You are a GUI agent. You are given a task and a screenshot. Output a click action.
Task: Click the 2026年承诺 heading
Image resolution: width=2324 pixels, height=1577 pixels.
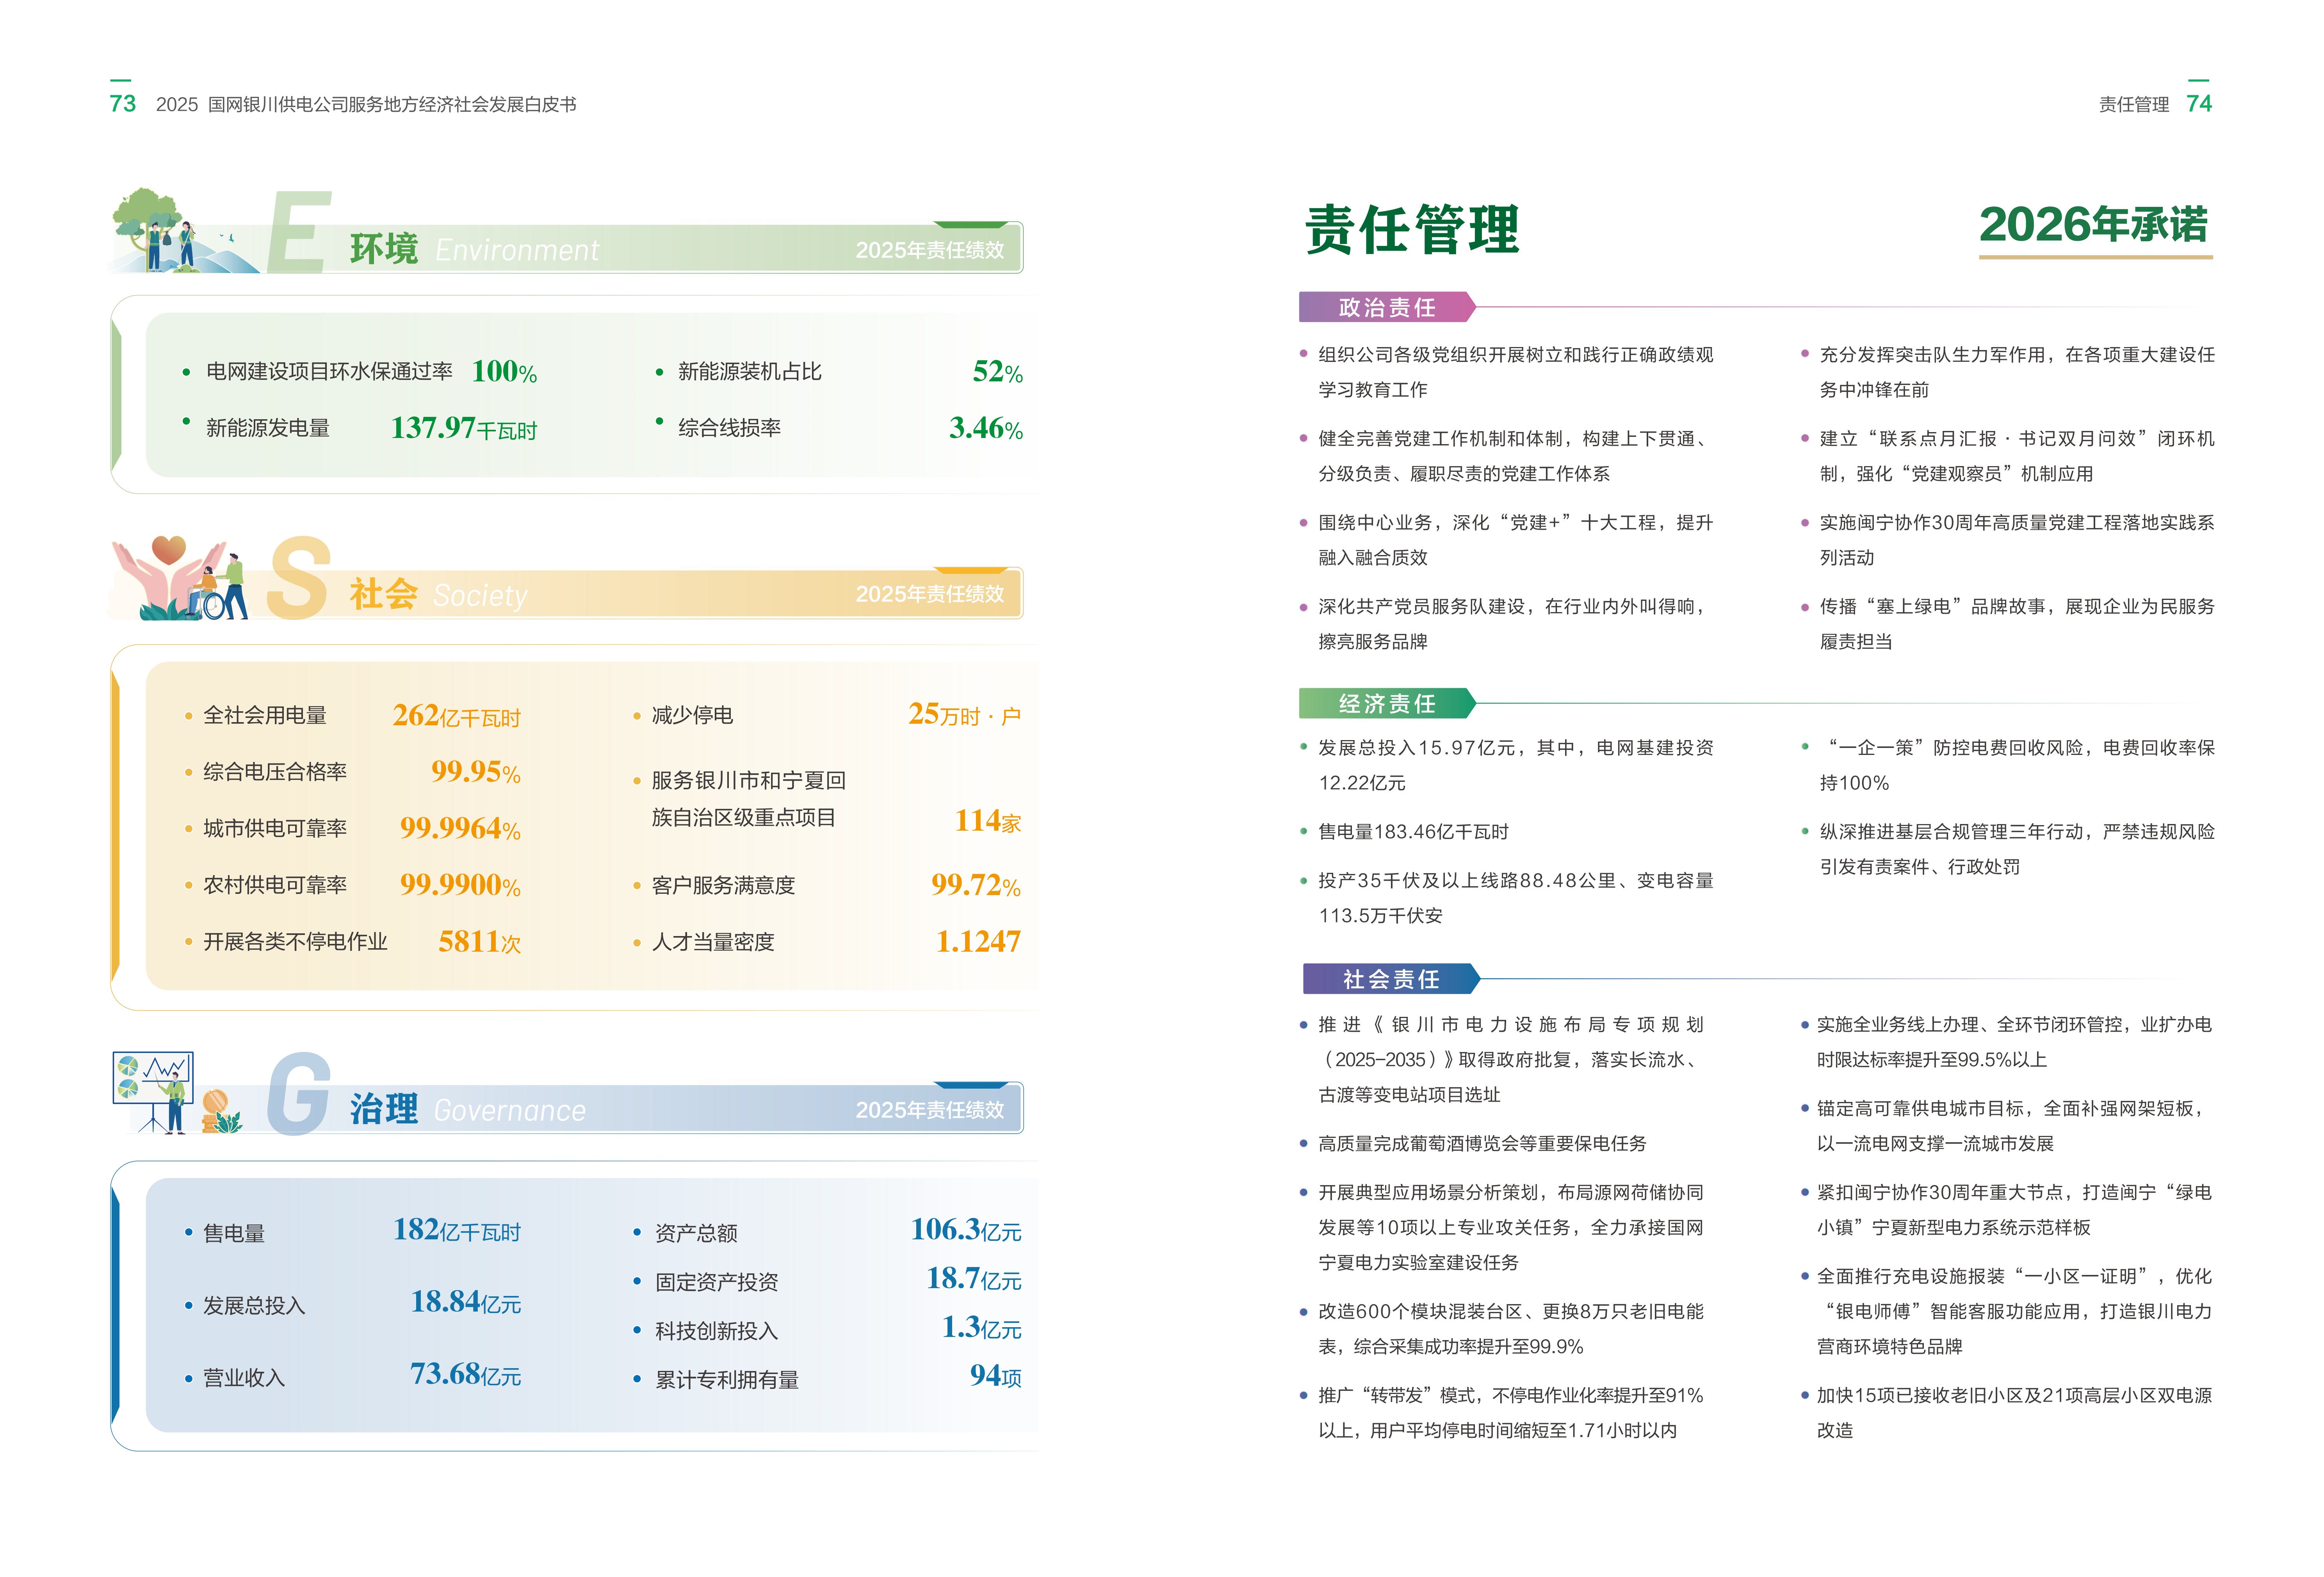point(2094,225)
